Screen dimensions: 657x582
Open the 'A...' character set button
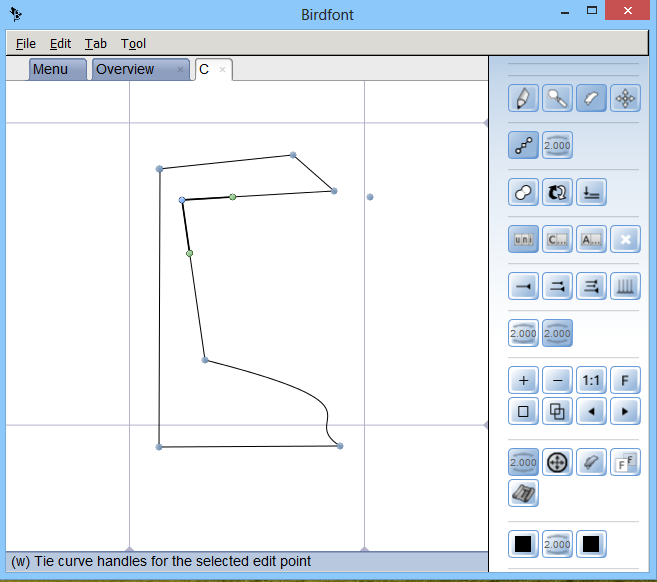click(x=591, y=239)
